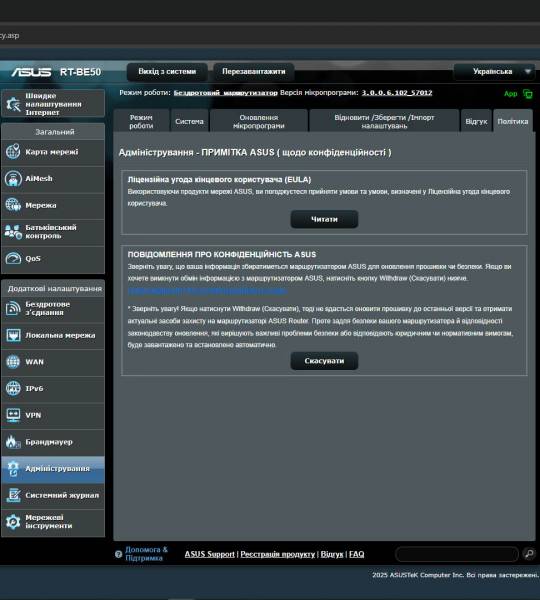Image resolution: width=540 pixels, height=600 pixels.
Task: Click the Мережеві інструменти gear icon
Action: tap(13, 522)
